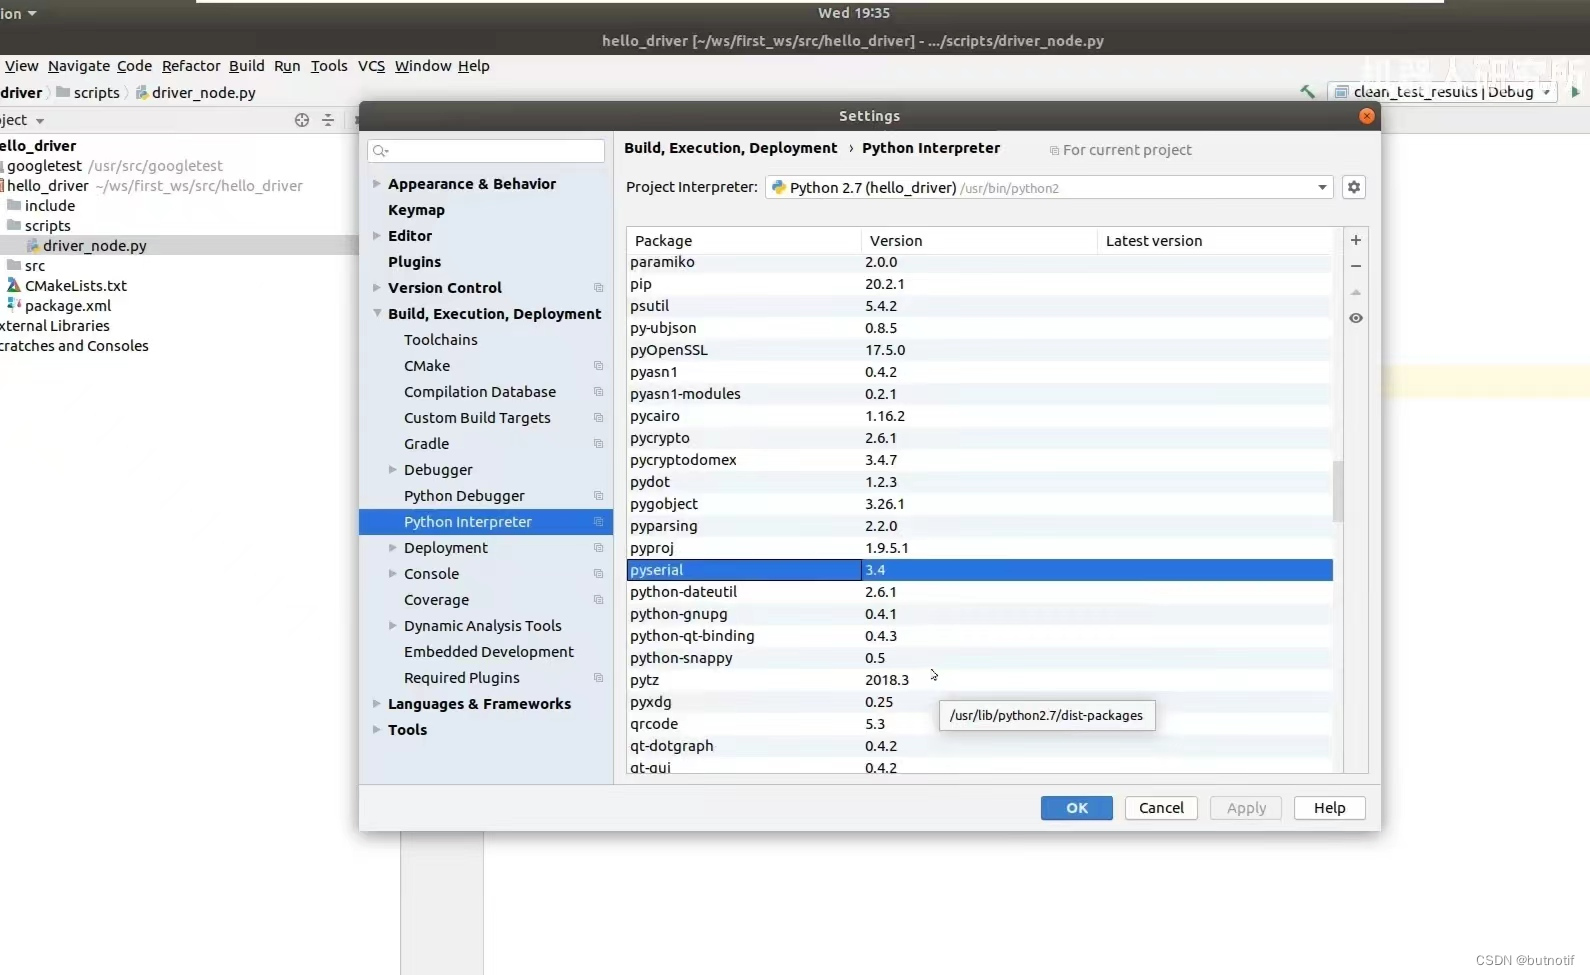Click the interpreter settings gear icon

1354,187
